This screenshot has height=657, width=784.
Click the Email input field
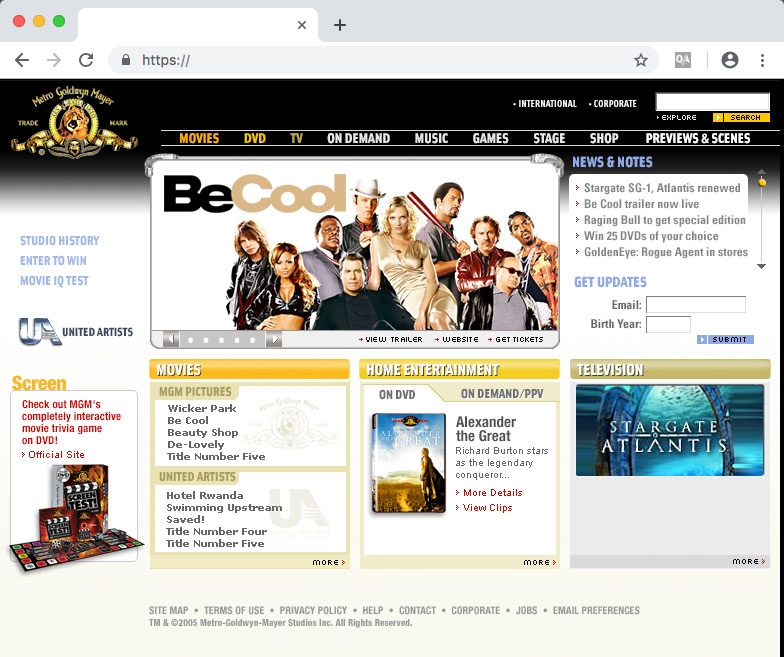click(x=696, y=304)
